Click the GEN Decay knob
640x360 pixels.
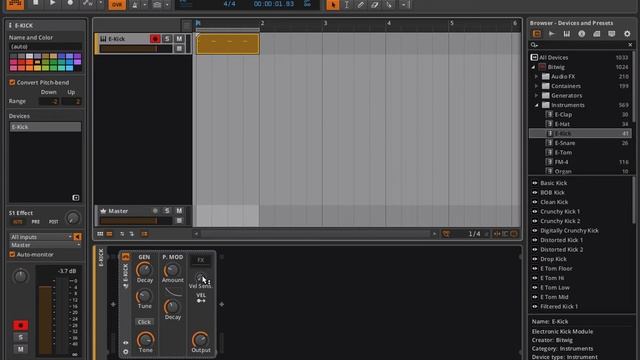coord(144,270)
